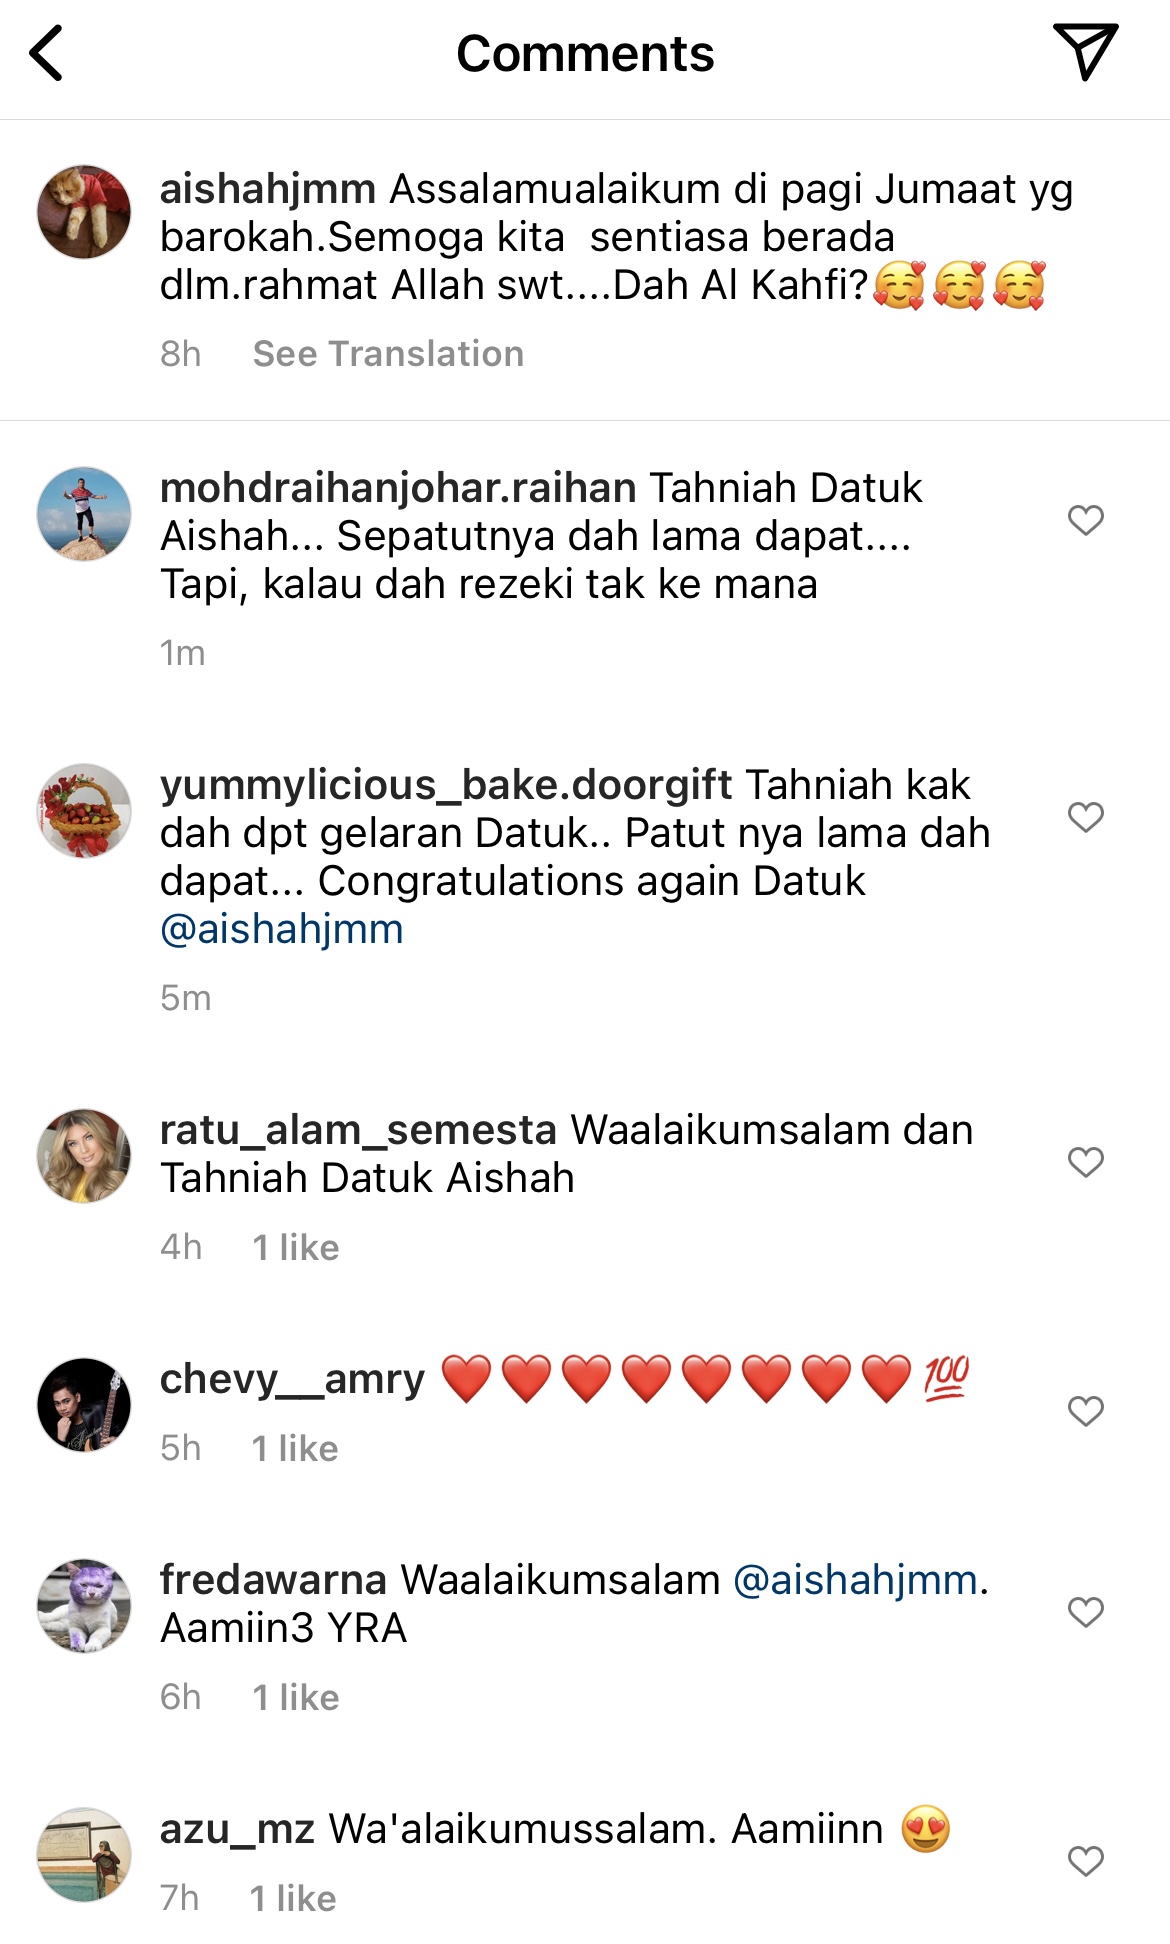Open mohdraihanjohar.raihan's profile picture

[x=84, y=514]
